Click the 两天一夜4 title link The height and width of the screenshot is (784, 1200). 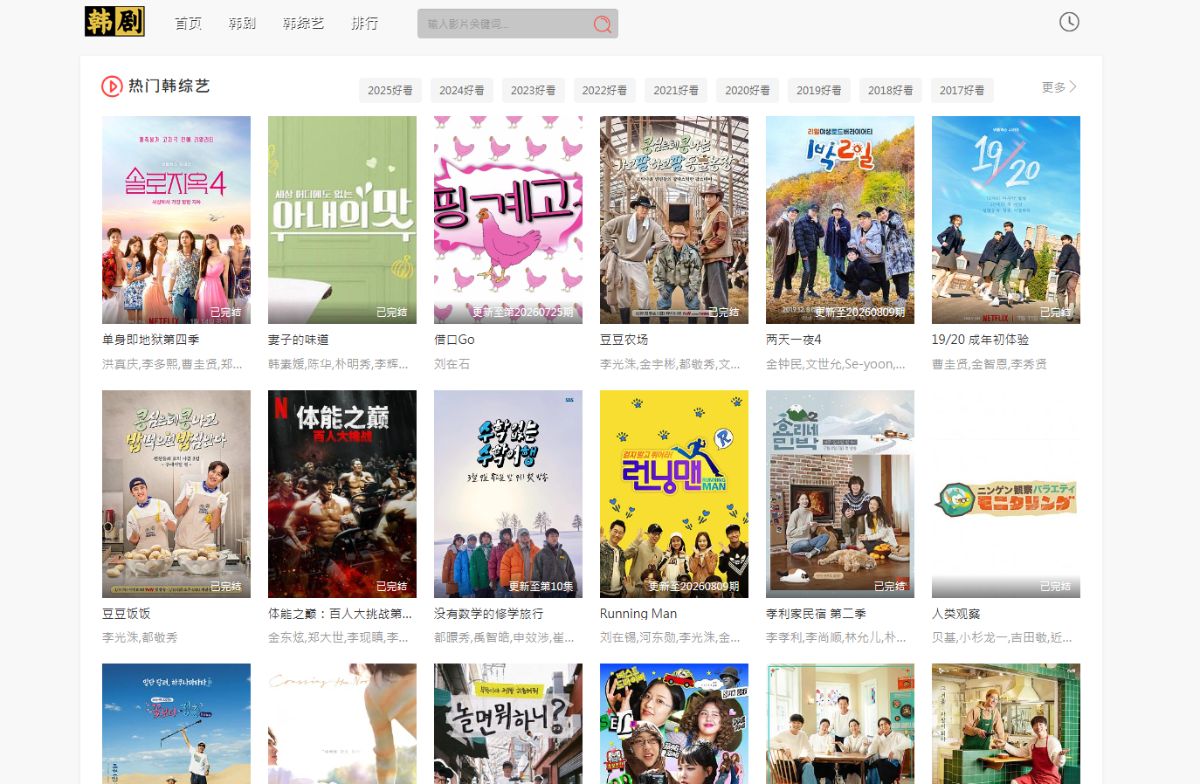[793, 340]
